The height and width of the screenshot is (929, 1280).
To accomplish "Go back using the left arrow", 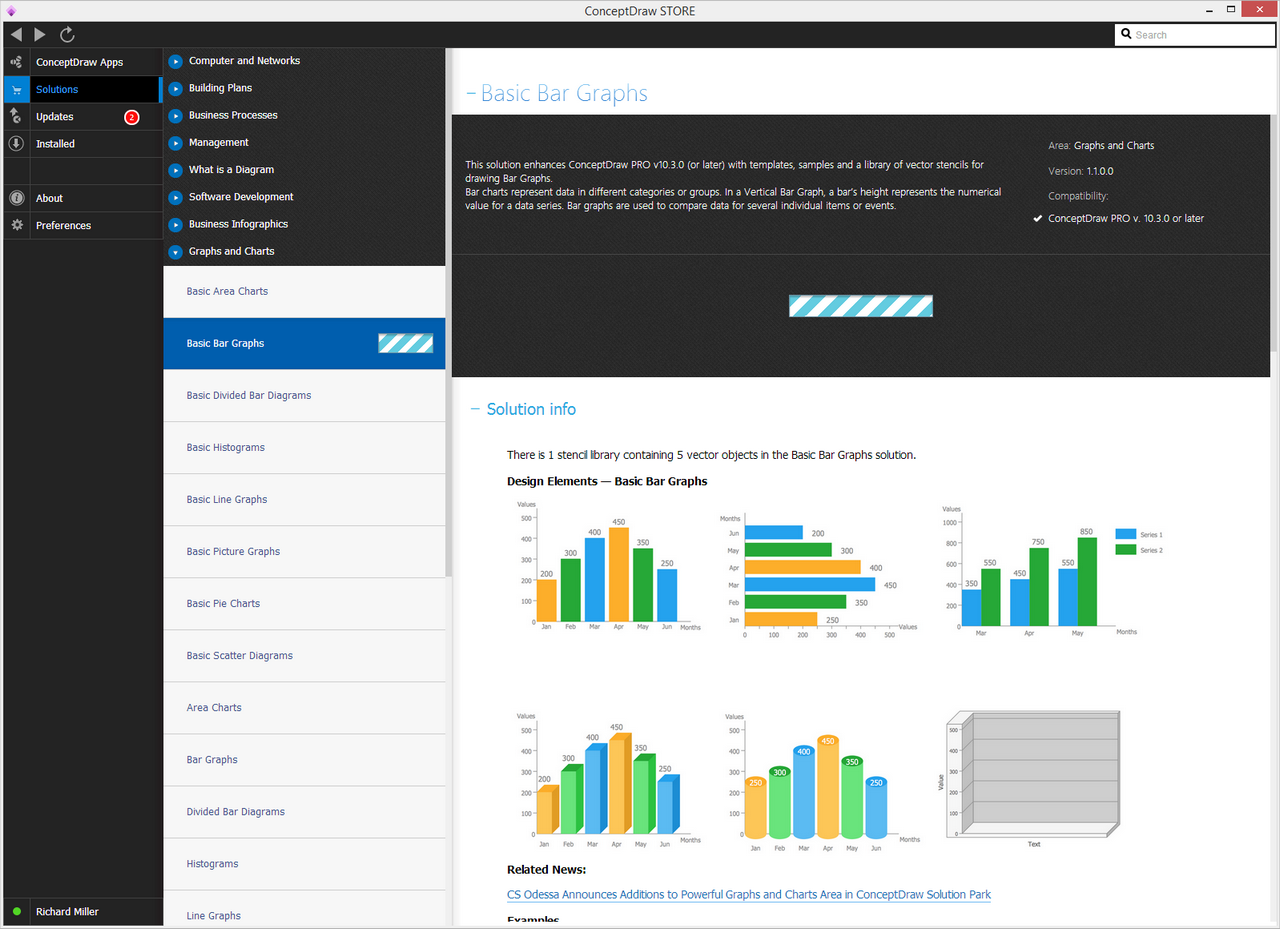I will [16, 34].
